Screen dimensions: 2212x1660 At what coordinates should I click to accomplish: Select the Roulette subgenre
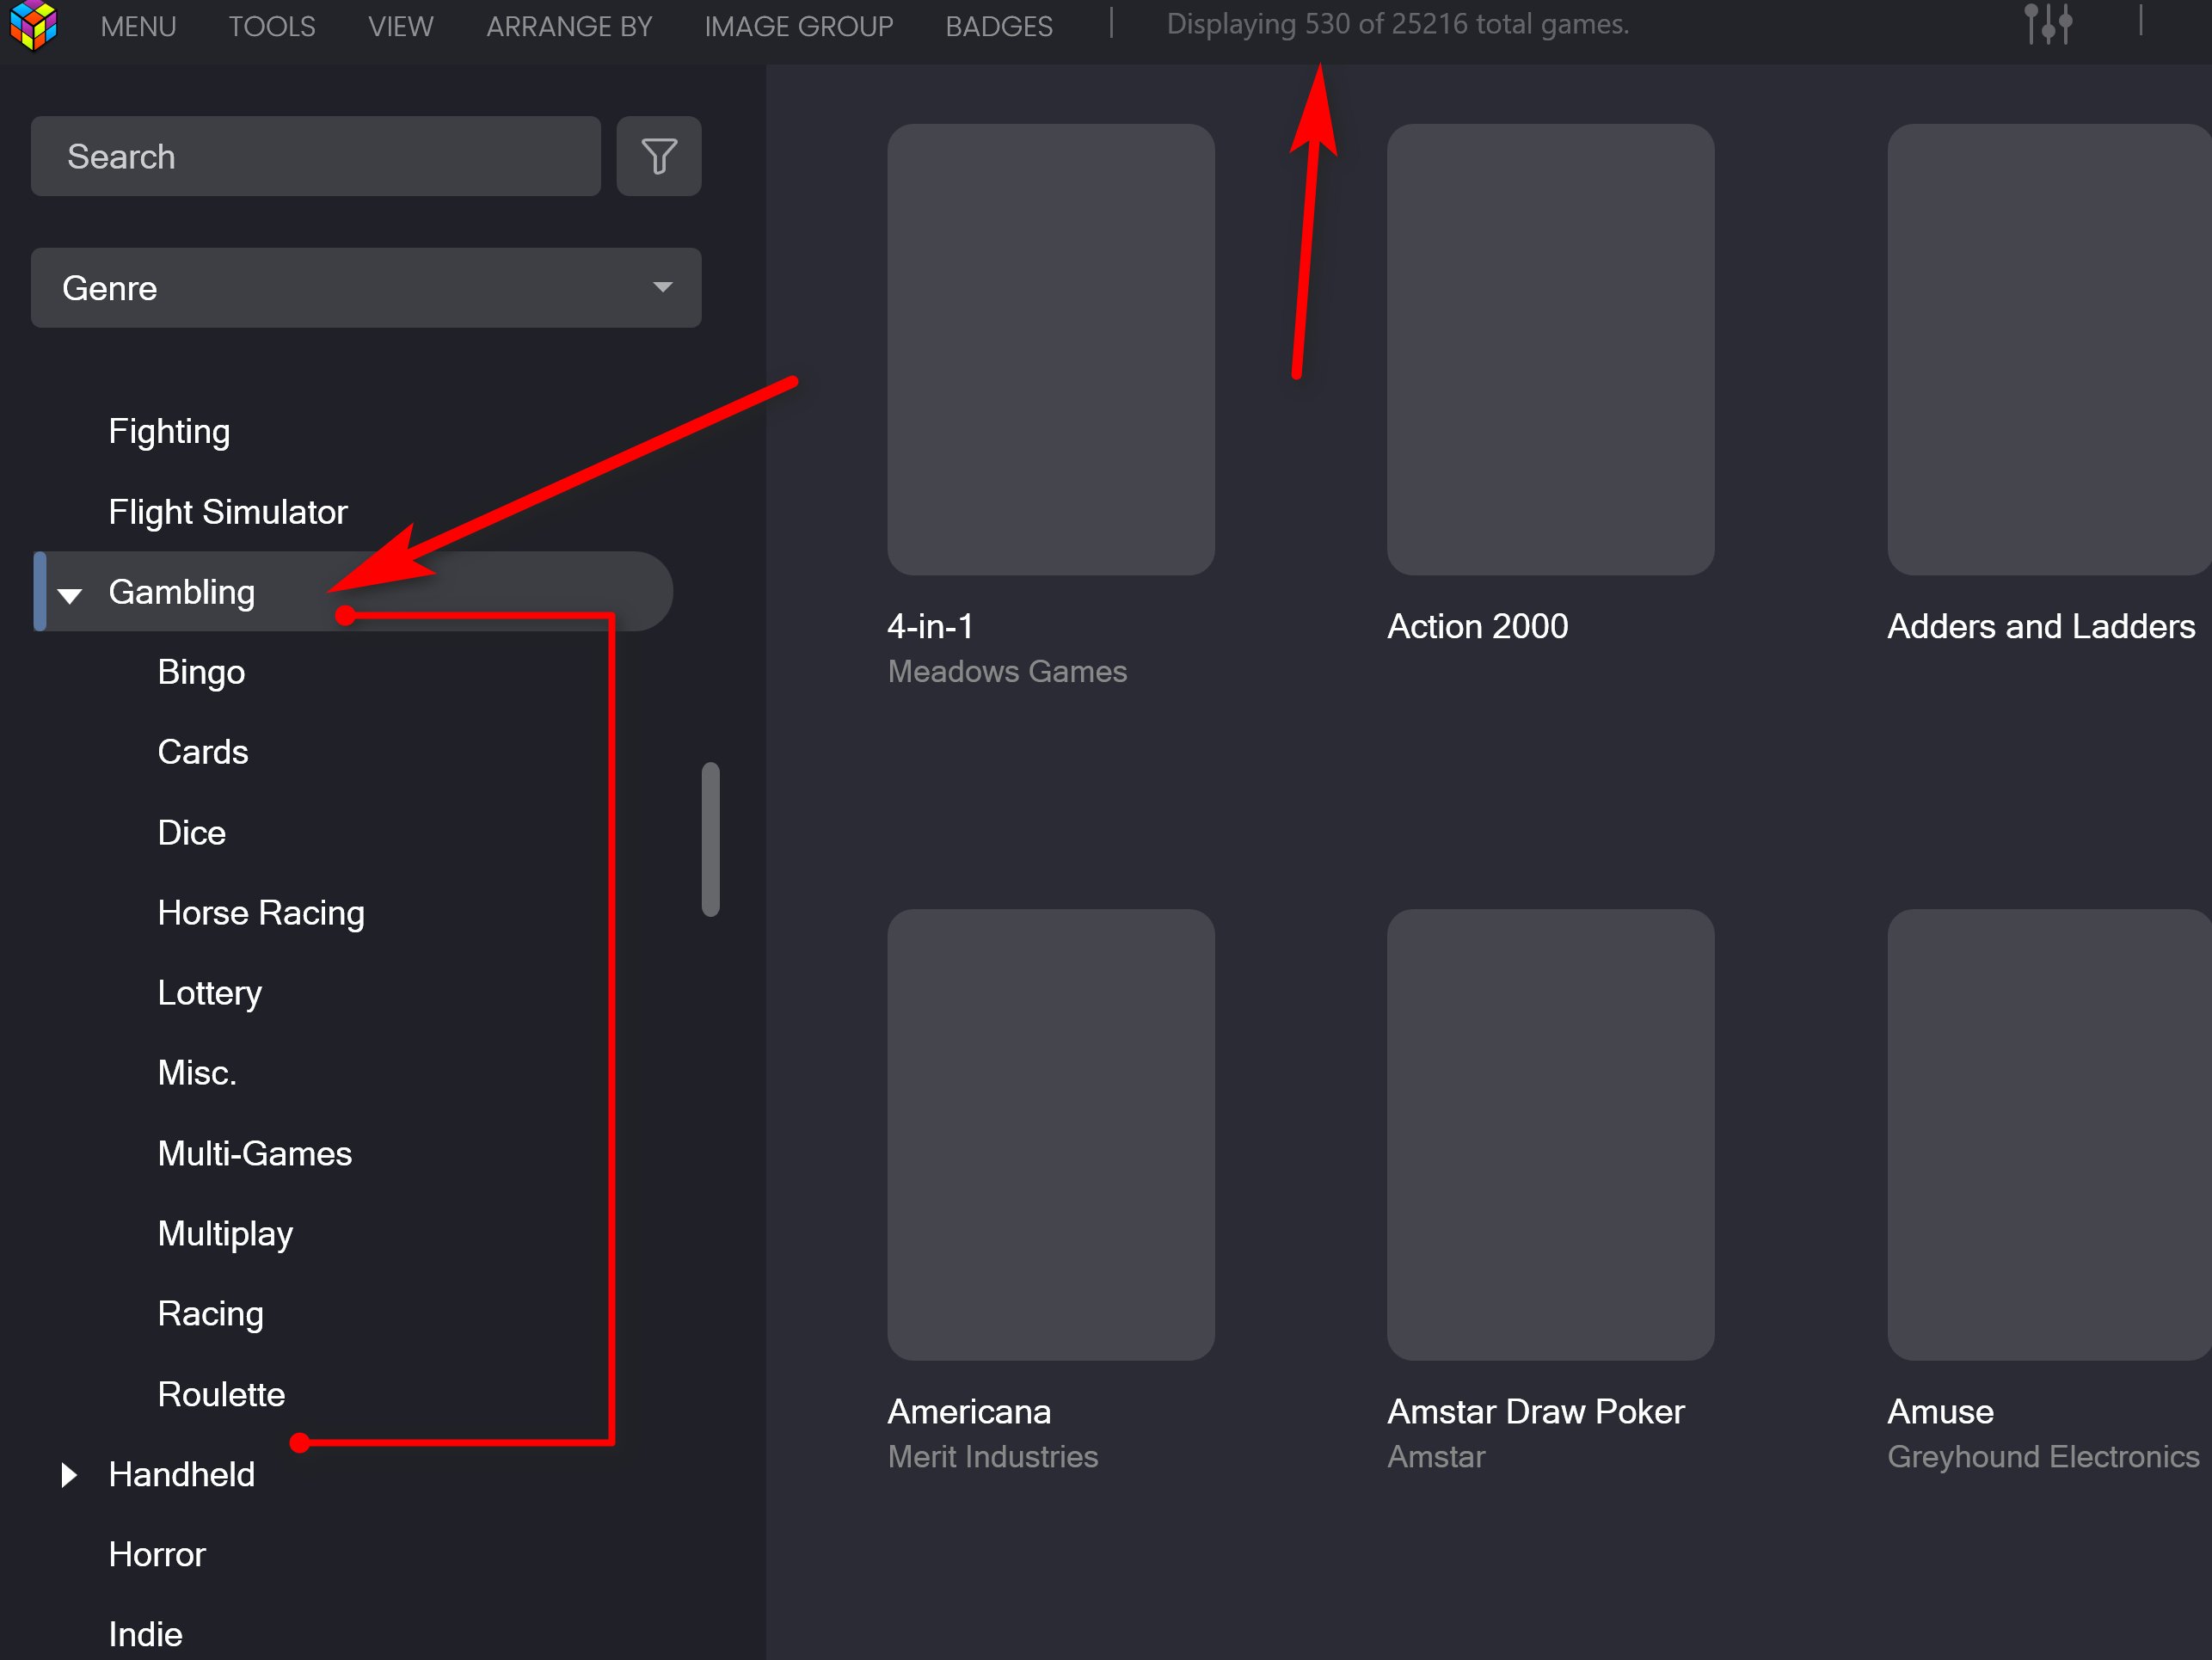pyautogui.click(x=221, y=1394)
